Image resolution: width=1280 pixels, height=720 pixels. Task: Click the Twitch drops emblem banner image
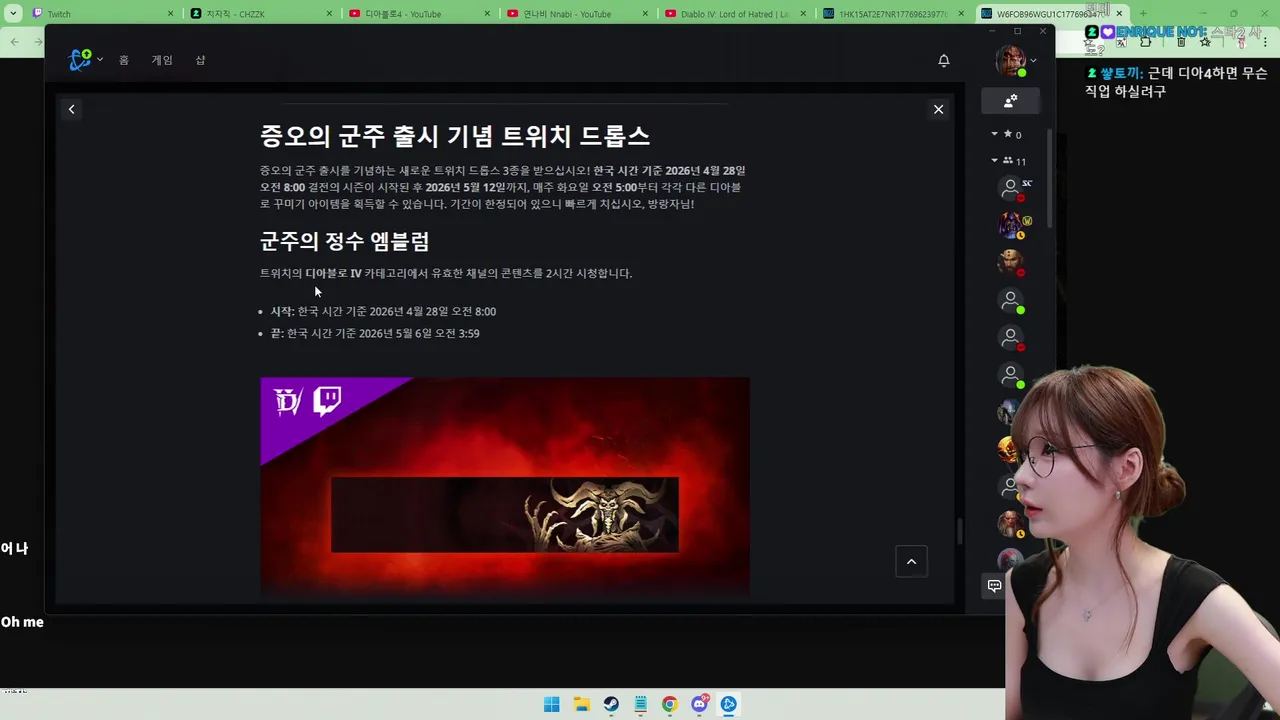pyautogui.click(x=505, y=488)
